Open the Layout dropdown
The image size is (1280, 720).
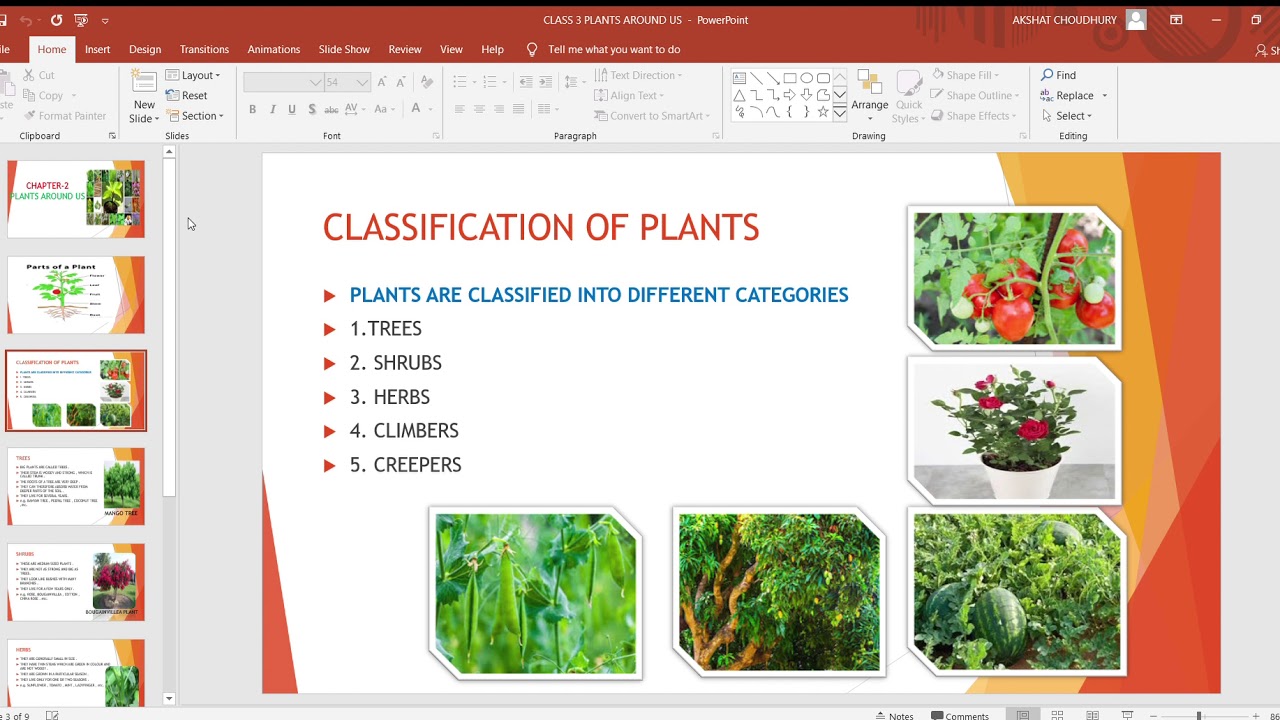[193, 75]
